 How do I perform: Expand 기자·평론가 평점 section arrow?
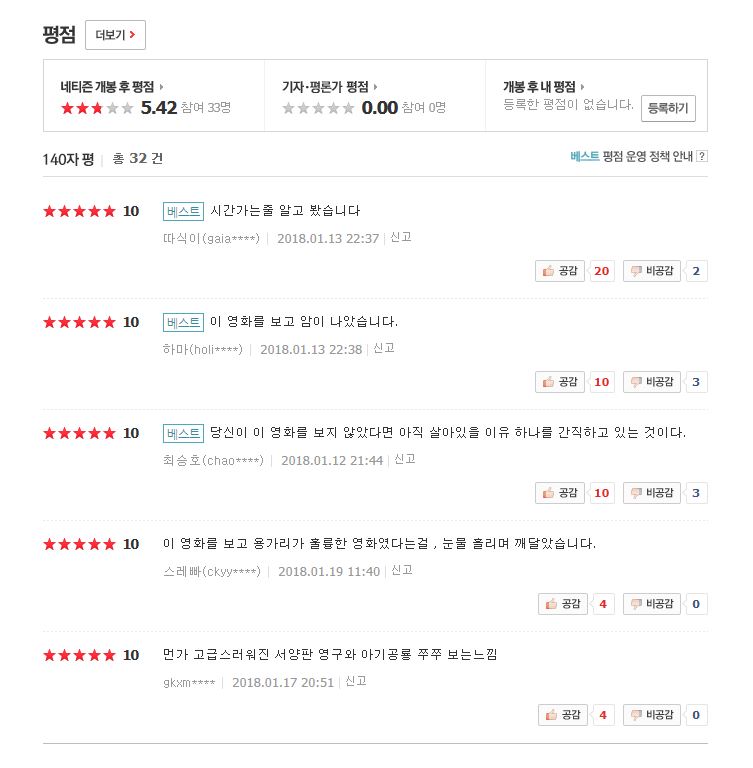(x=376, y=87)
